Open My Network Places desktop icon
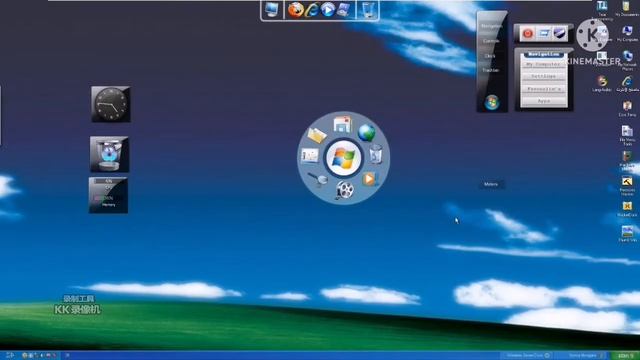The image size is (640, 360). click(x=627, y=60)
